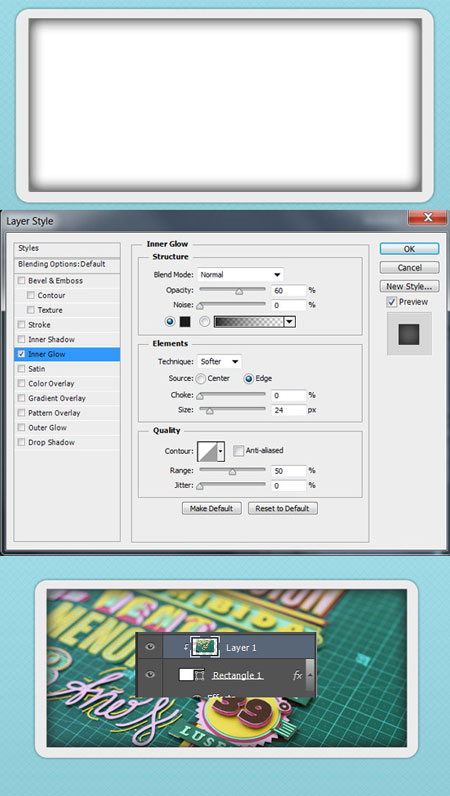Select the solid color radio button
The image size is (450, 796).
click(x=170, y=321)
